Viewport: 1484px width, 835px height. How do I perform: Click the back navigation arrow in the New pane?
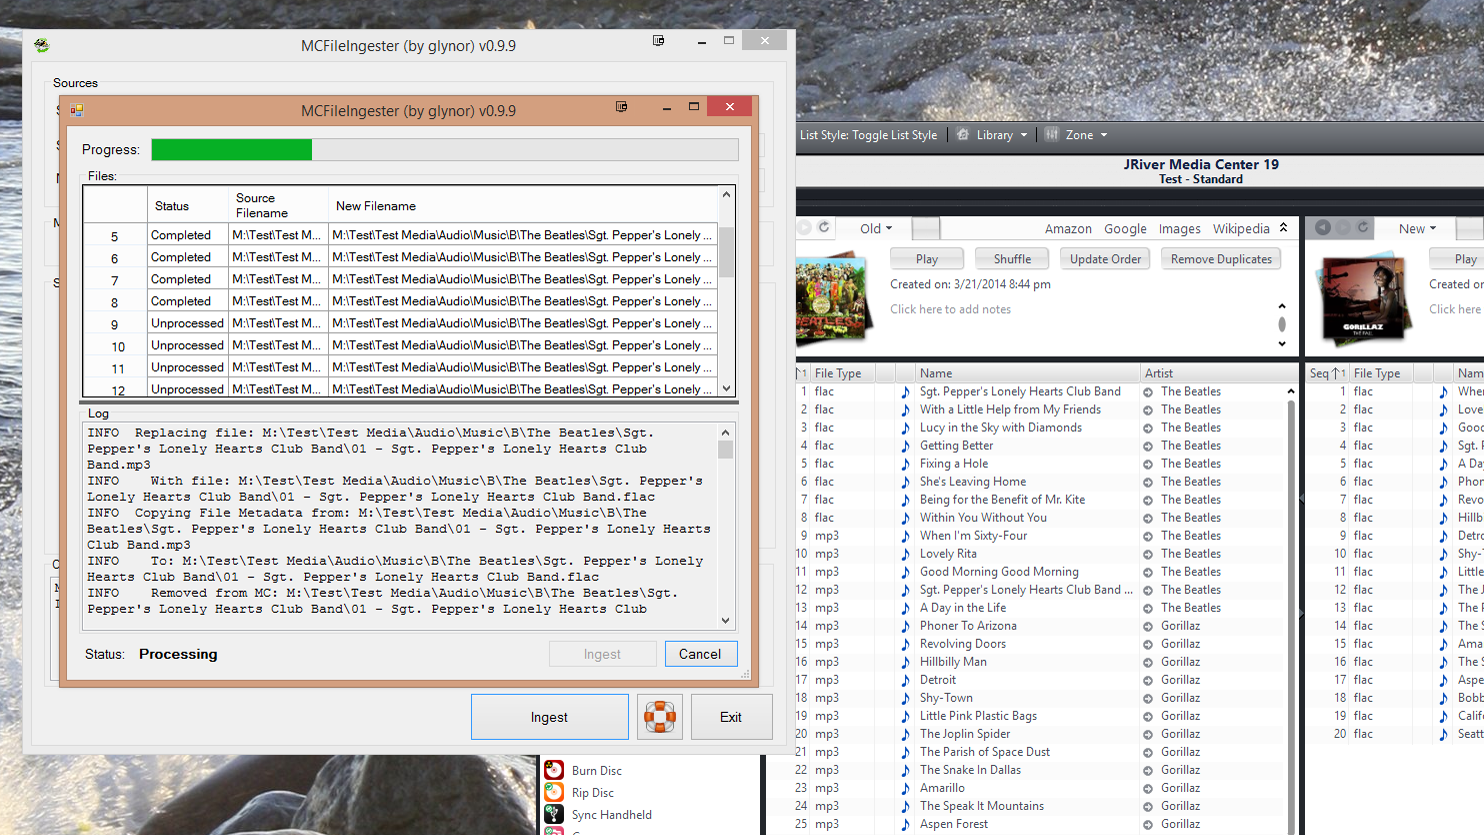tap(1321, 228)
